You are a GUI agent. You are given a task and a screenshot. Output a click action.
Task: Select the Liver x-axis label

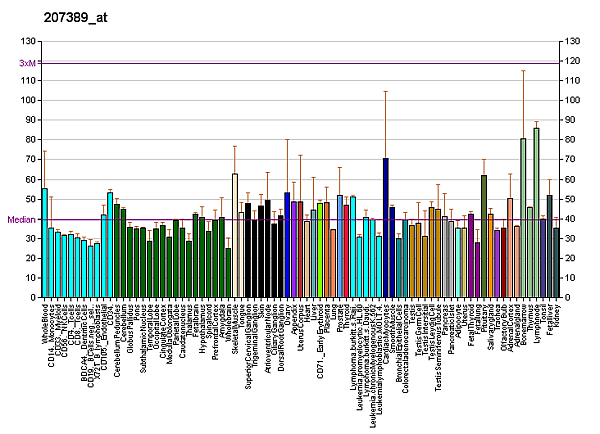(x=314, y=312)
